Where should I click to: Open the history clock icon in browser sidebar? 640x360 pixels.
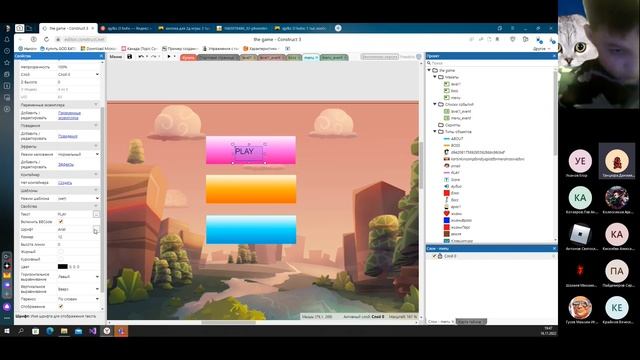7,51
